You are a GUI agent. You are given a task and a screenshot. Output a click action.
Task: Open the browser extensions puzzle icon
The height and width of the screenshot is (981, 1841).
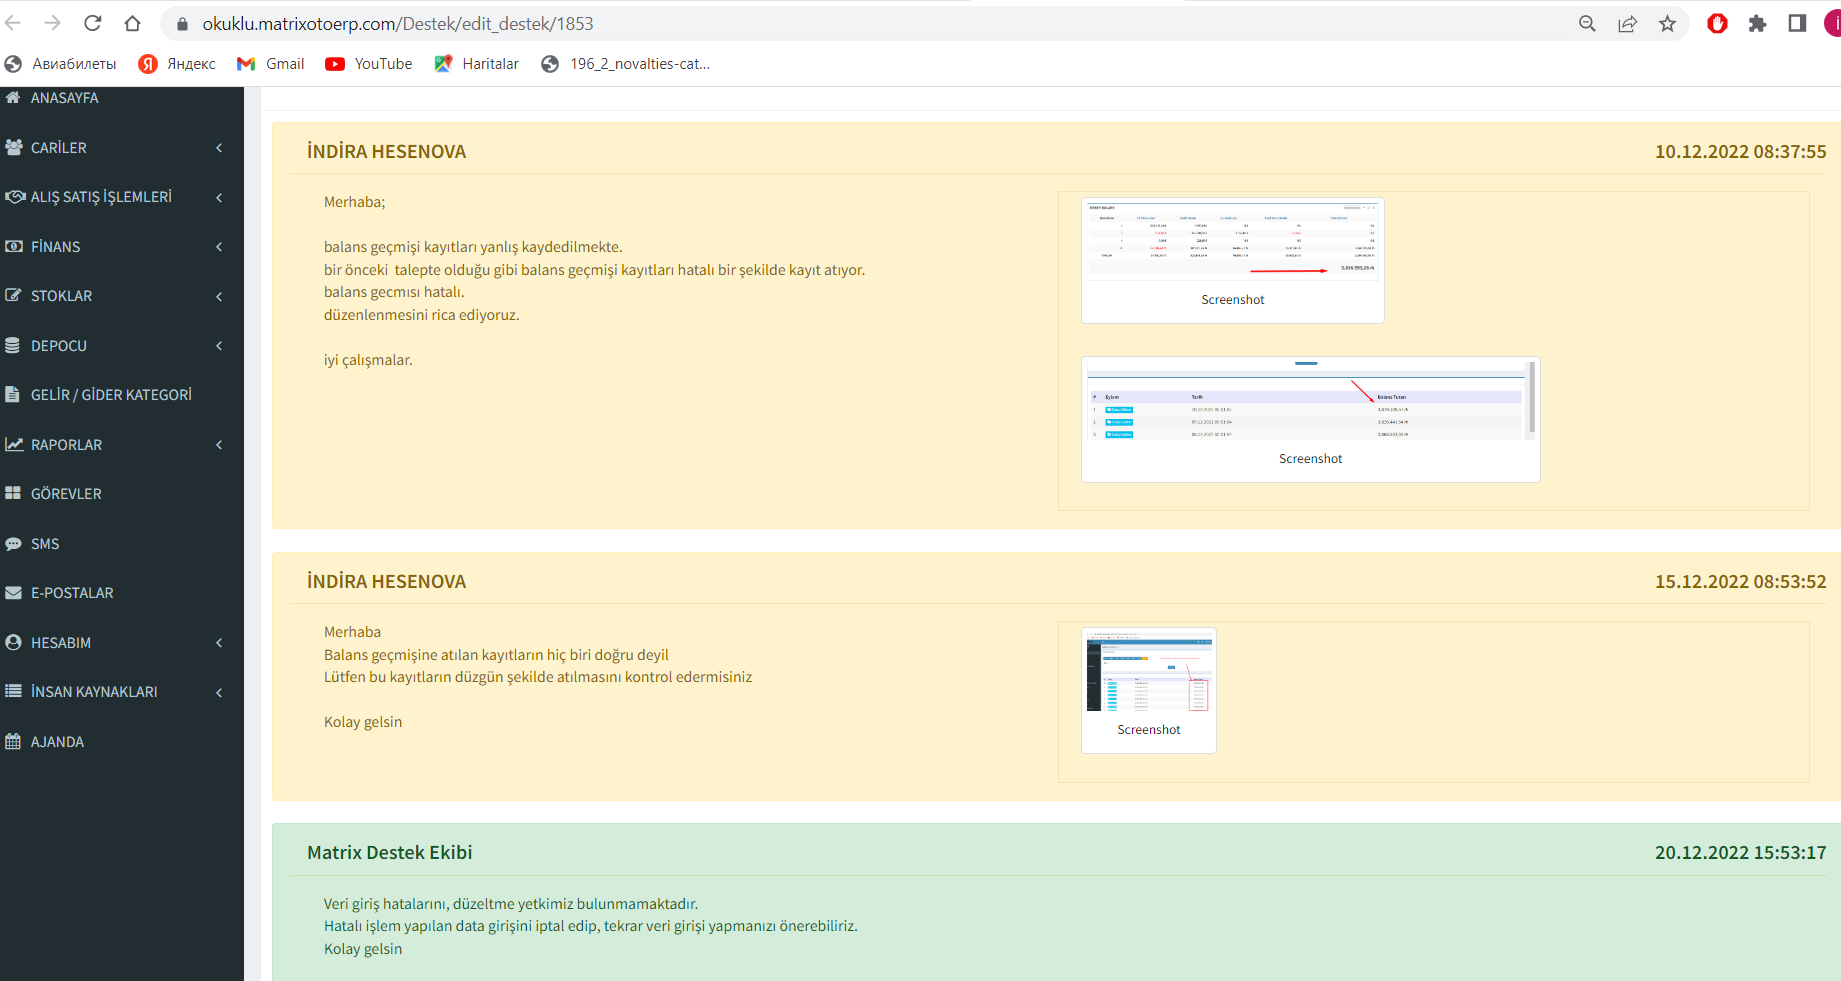tap(1757, 24)
